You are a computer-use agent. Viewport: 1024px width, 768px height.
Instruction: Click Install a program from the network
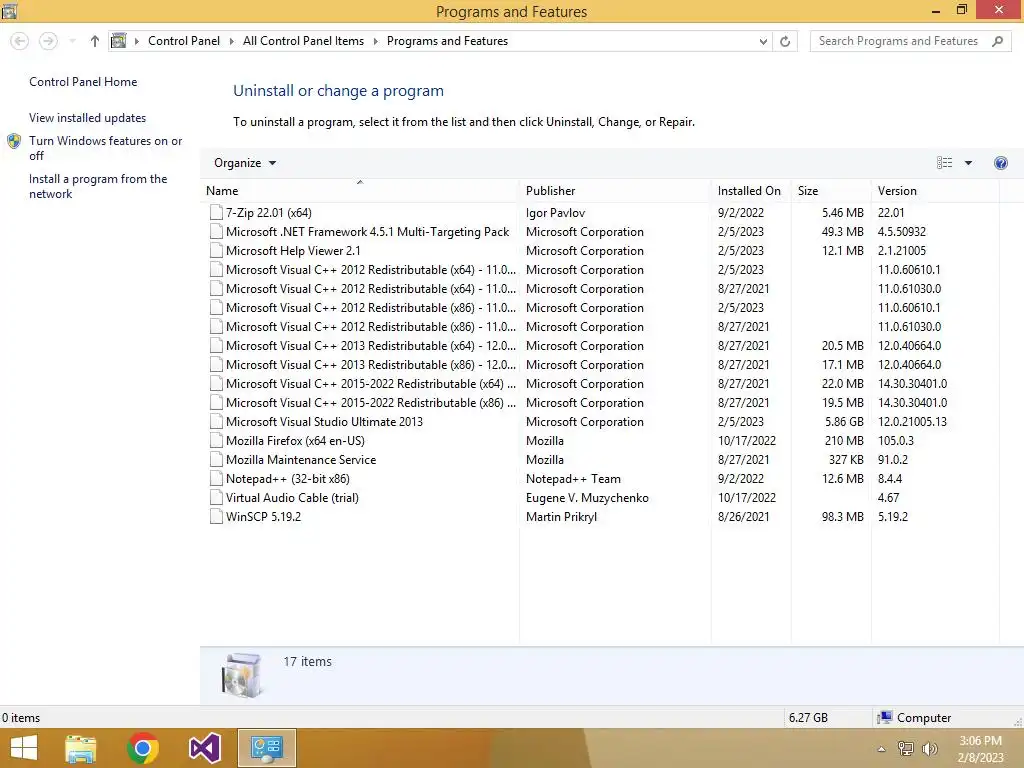pyautogui.click(x=98, y=186)
